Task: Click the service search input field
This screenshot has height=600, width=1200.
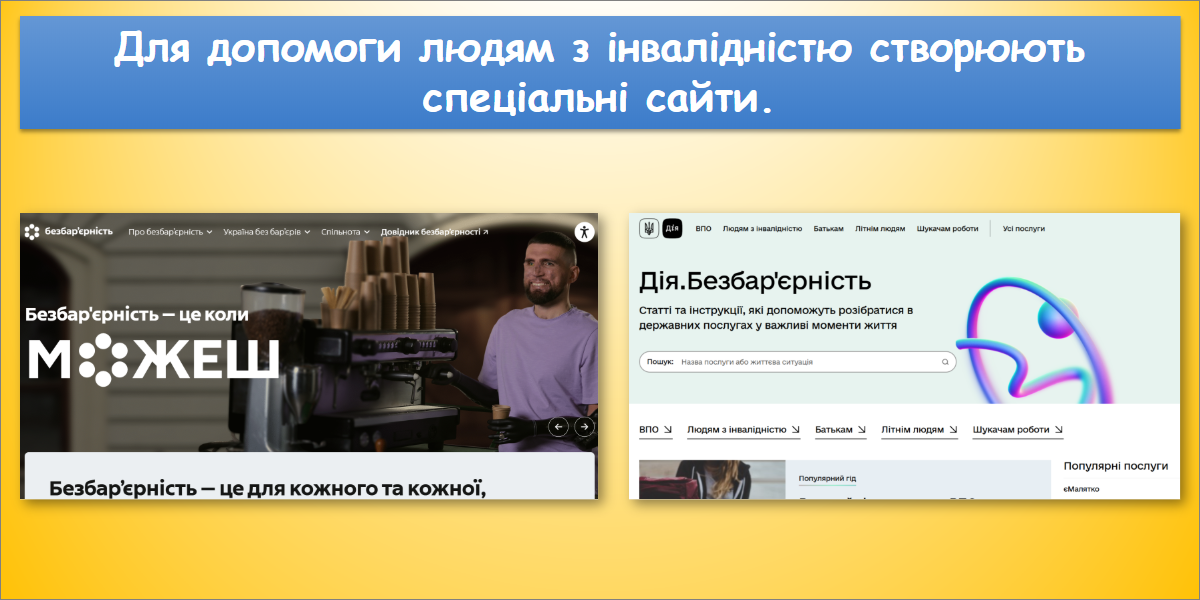Action: pyautogui.click(x=798, y=362)
